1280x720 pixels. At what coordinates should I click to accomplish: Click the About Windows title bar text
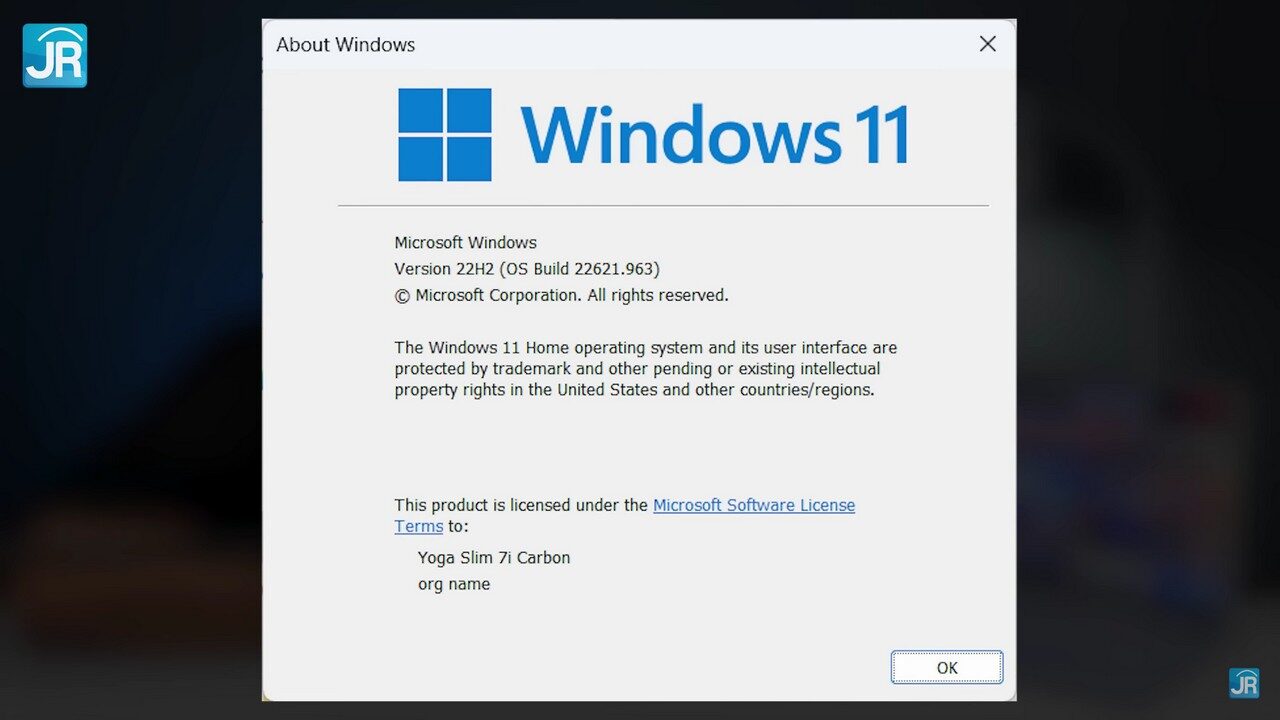(x=345, y=45)
